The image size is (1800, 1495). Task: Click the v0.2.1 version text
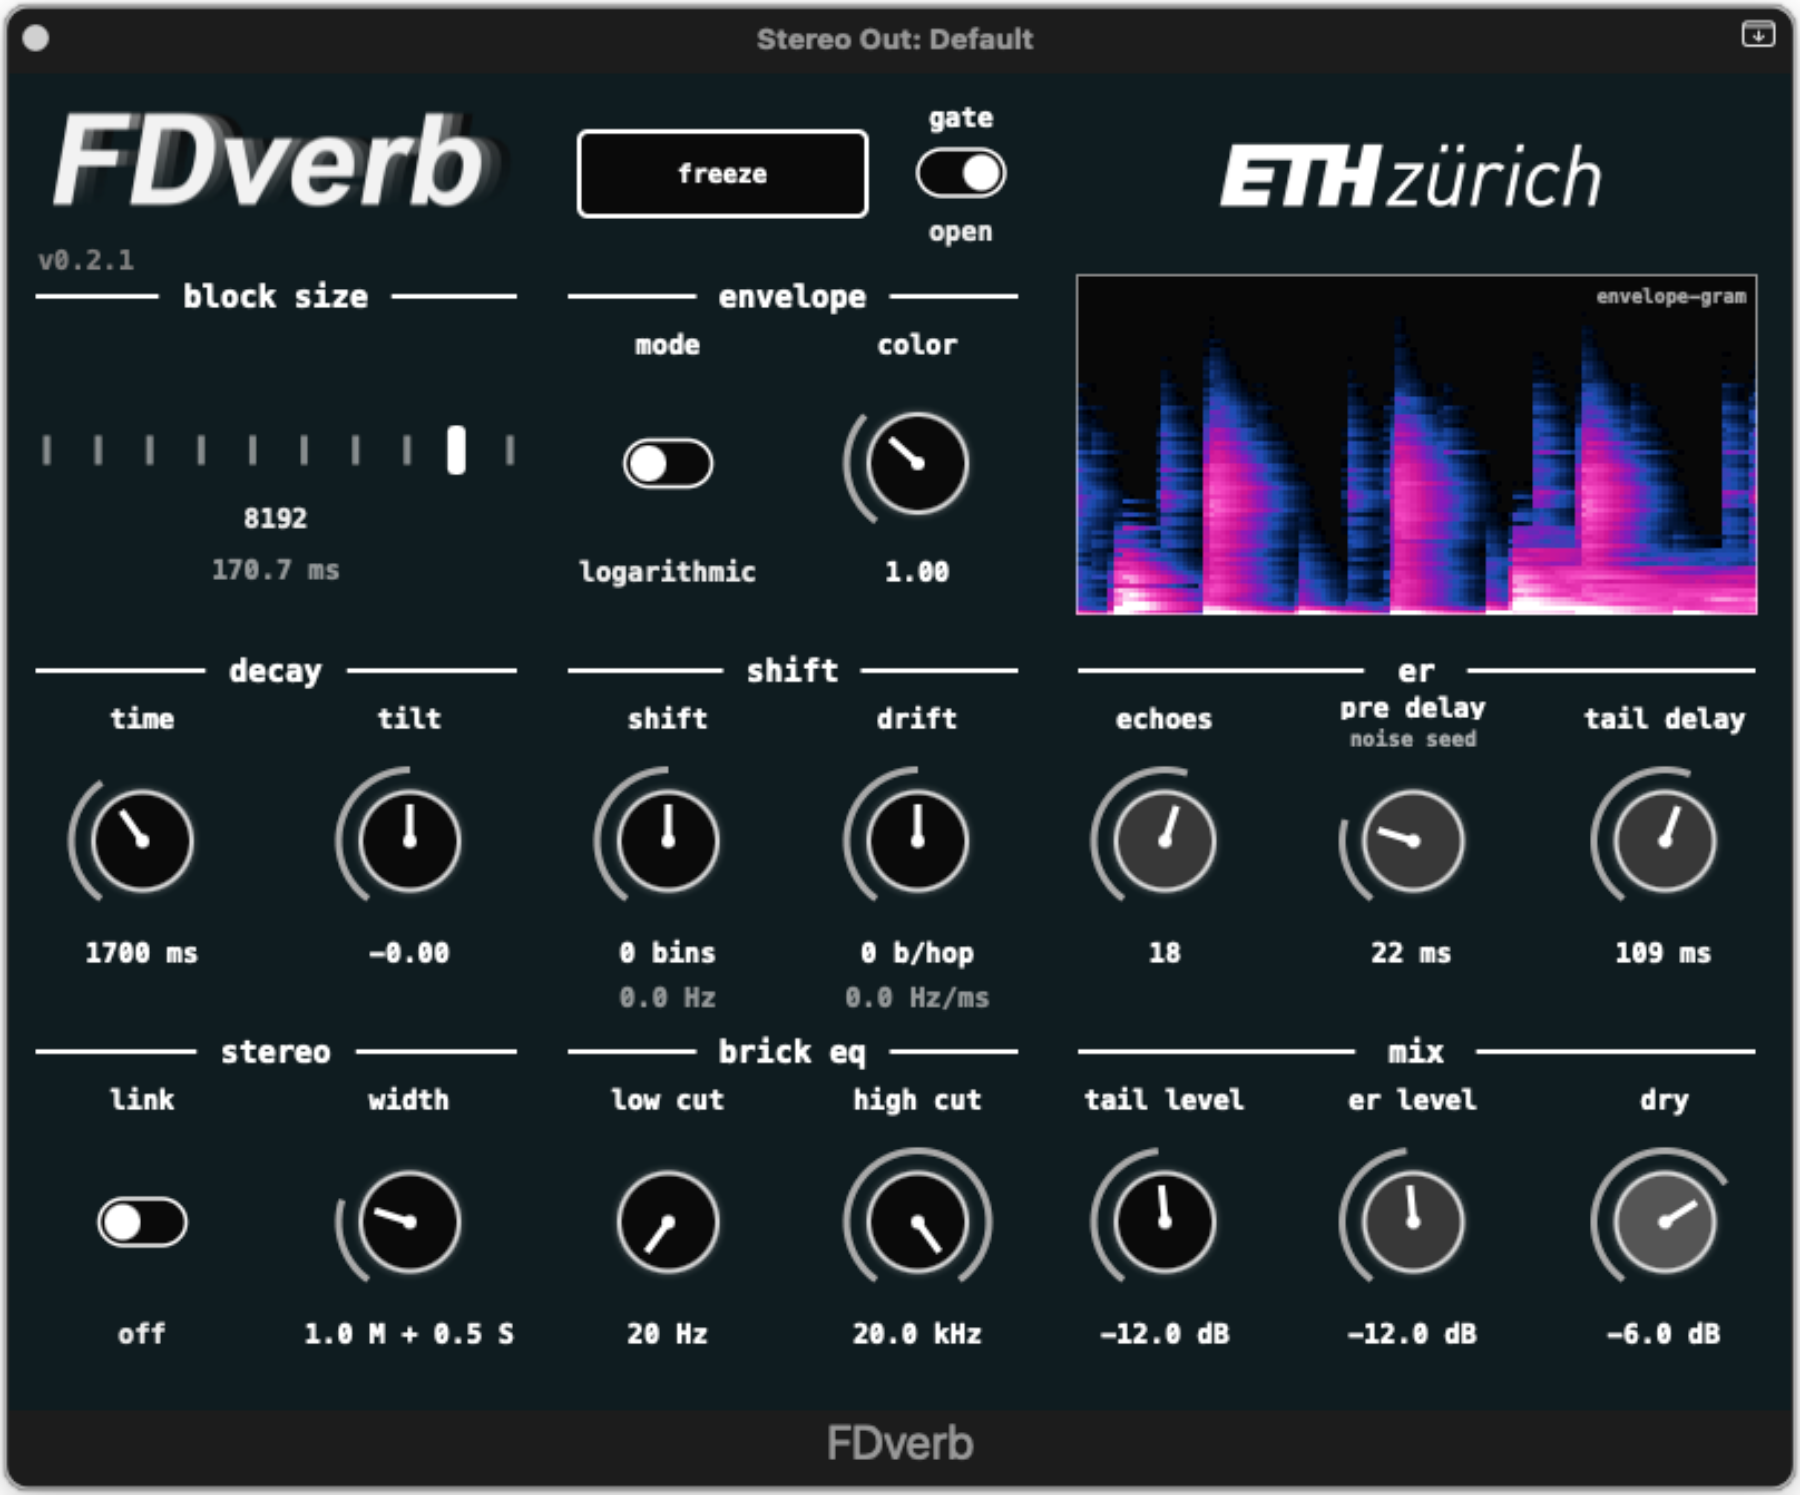pos(86,260)
